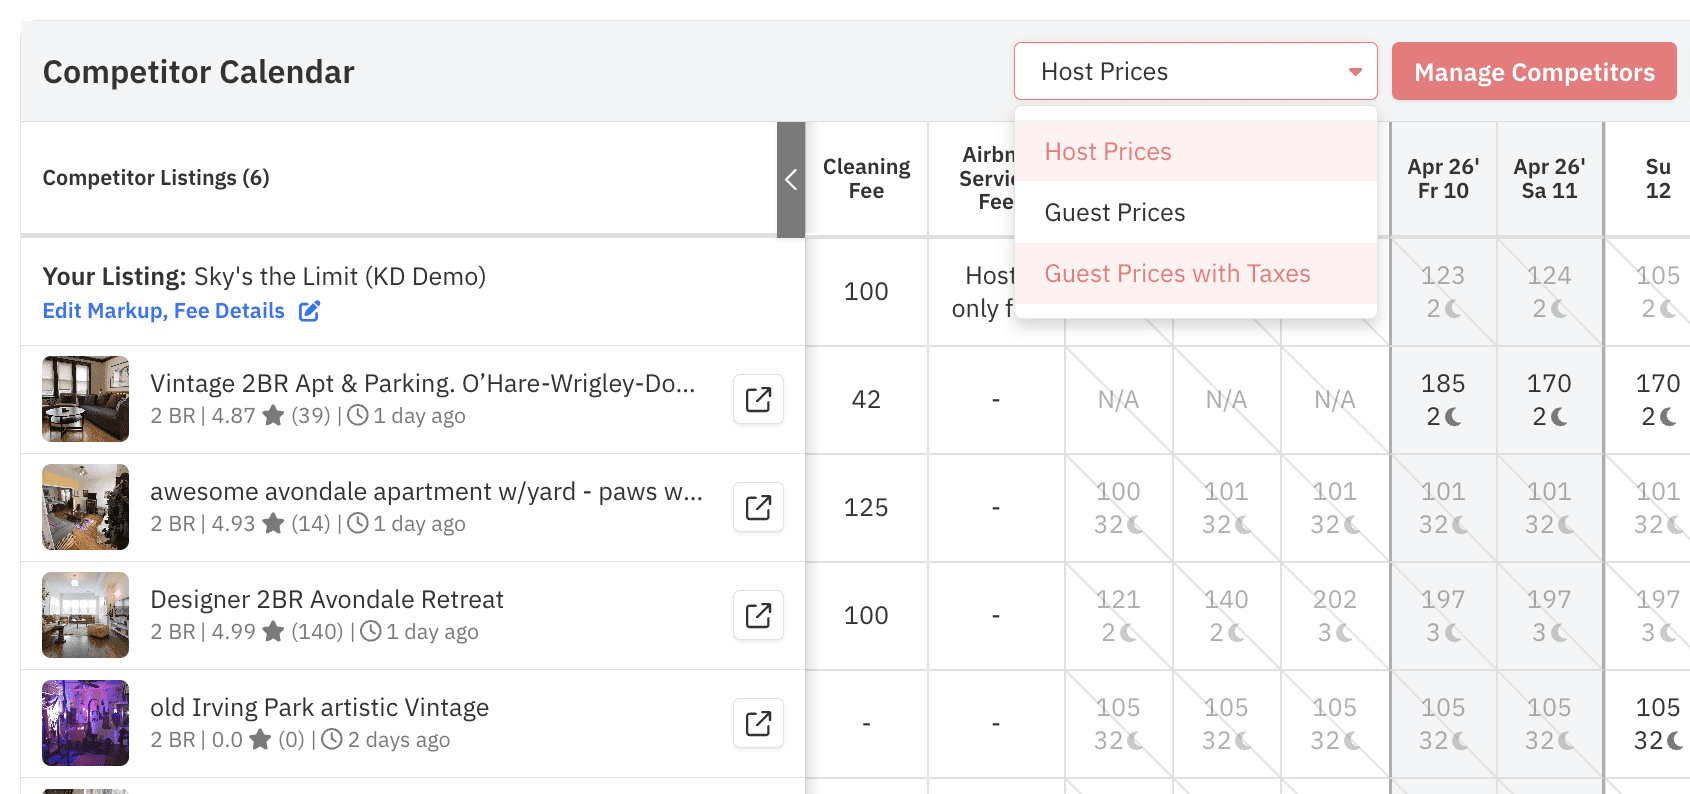
Task: Click the Competitor Listings (6) header
Action: (156, 177)
